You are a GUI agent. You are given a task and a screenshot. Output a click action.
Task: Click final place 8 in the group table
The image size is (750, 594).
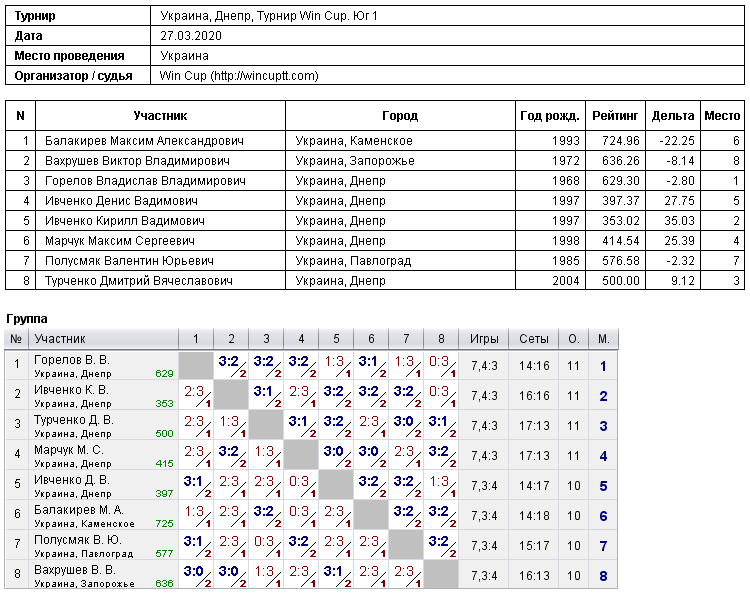(603, 576)
